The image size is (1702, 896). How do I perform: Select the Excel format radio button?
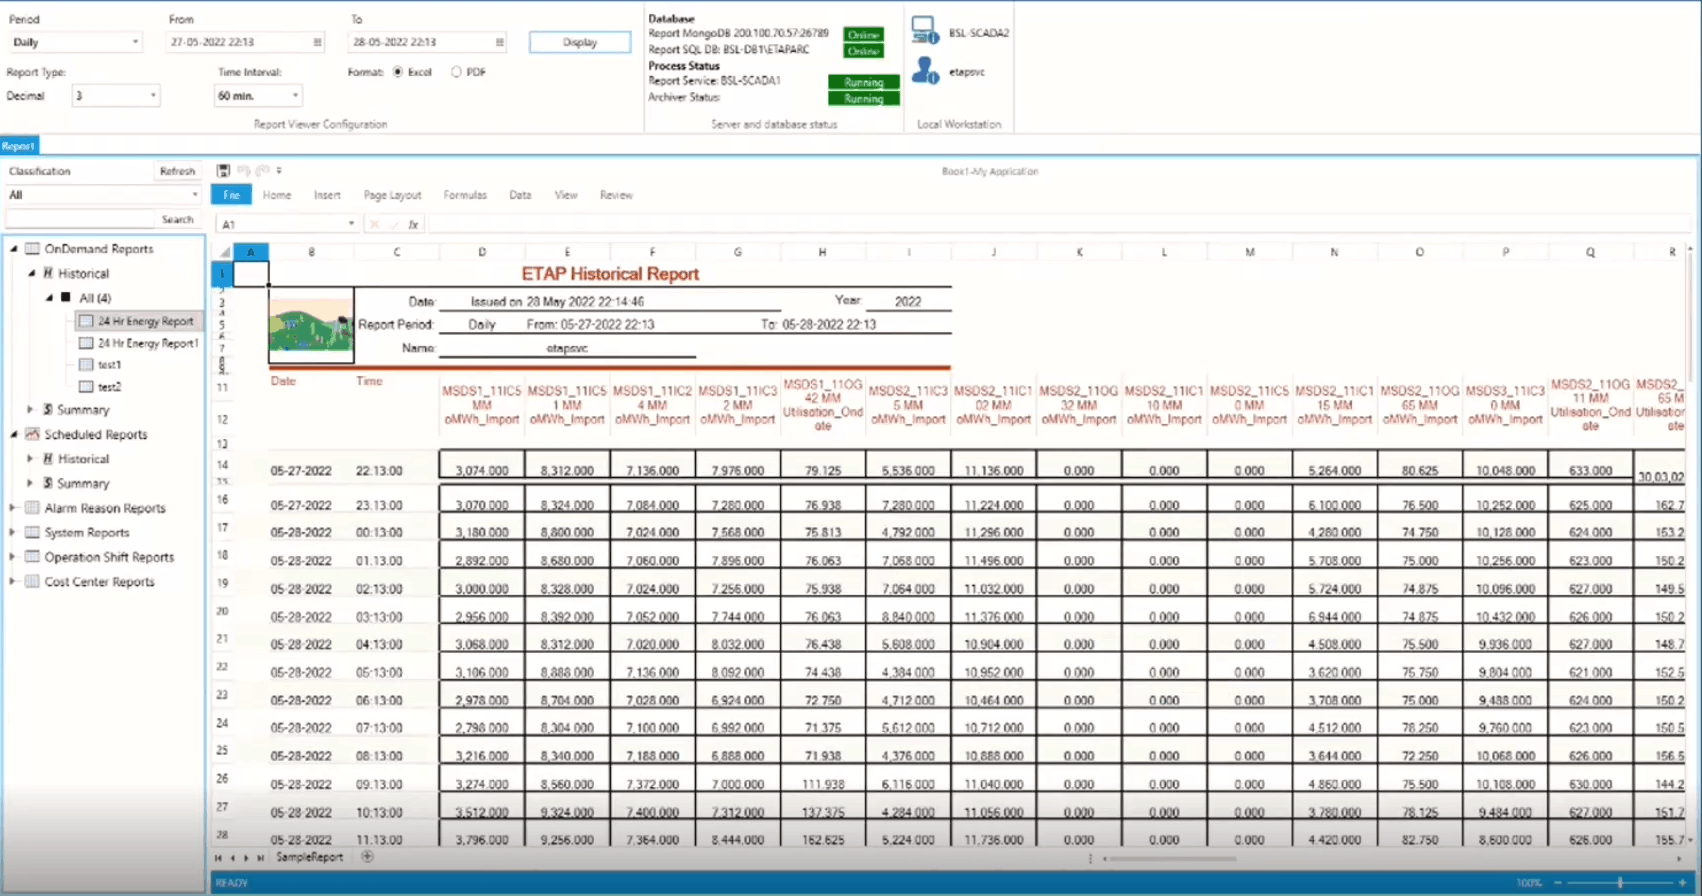[398, 72]
